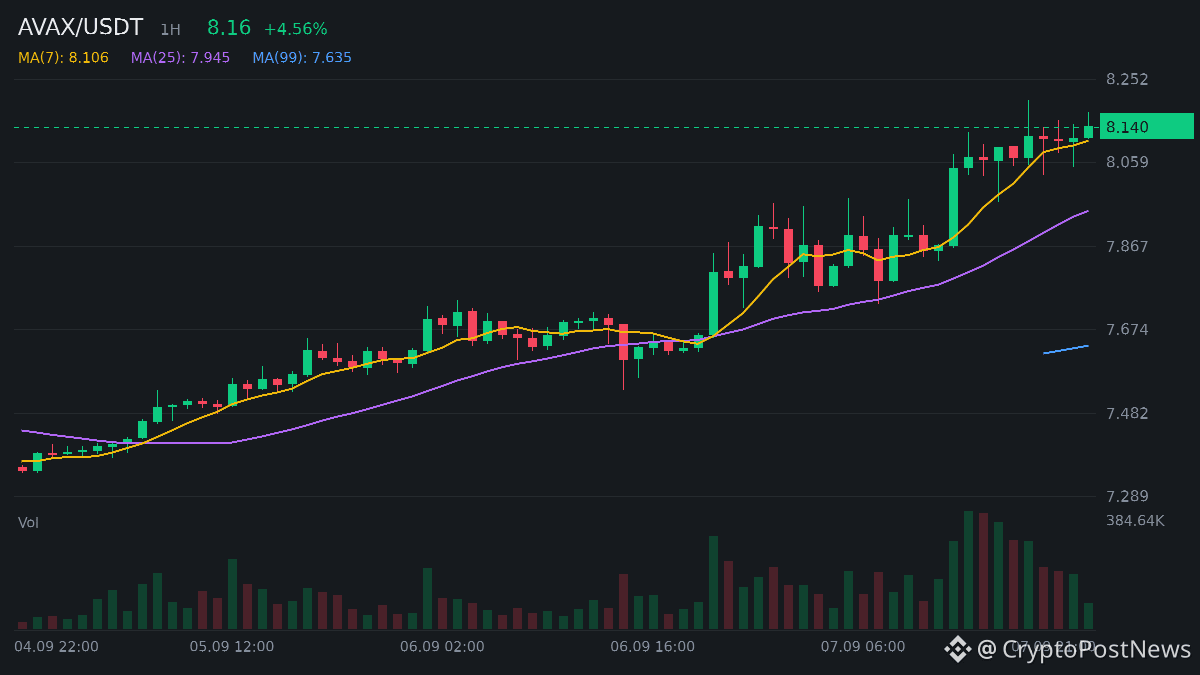Click the +4.56% change percentage

click(x=296, y=30)
